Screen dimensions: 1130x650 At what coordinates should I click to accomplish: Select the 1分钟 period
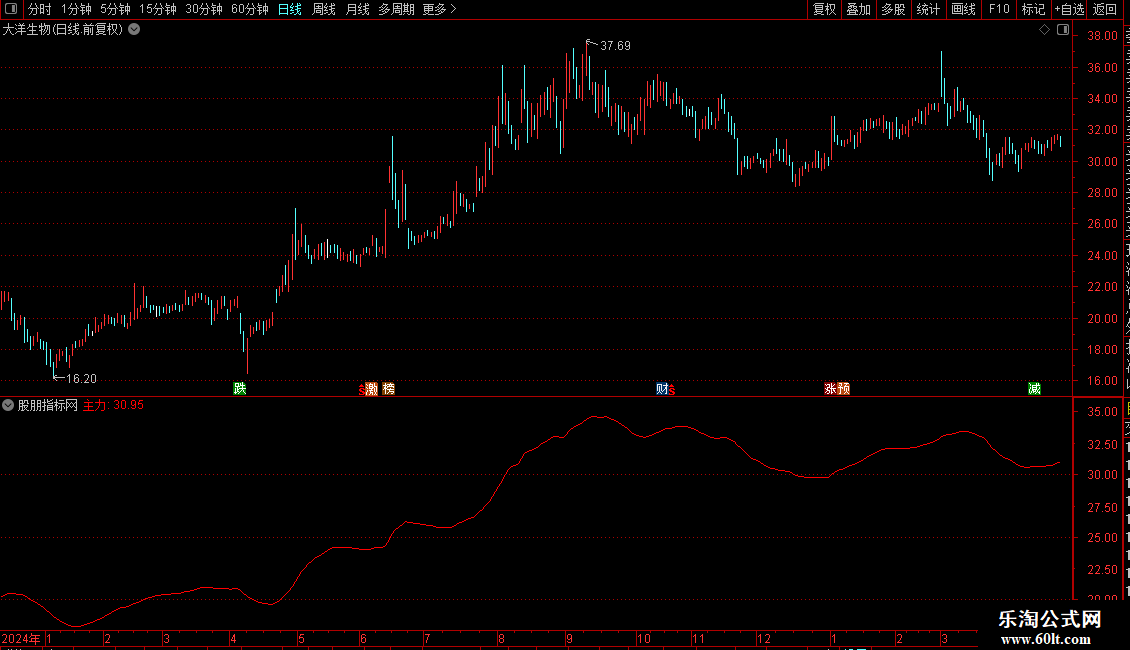(76, 9)
